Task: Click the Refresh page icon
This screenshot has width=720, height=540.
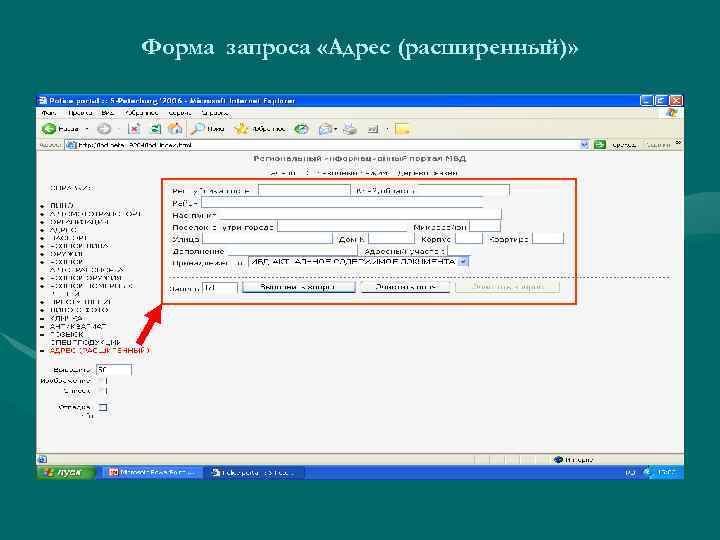Action: [156, 129]
